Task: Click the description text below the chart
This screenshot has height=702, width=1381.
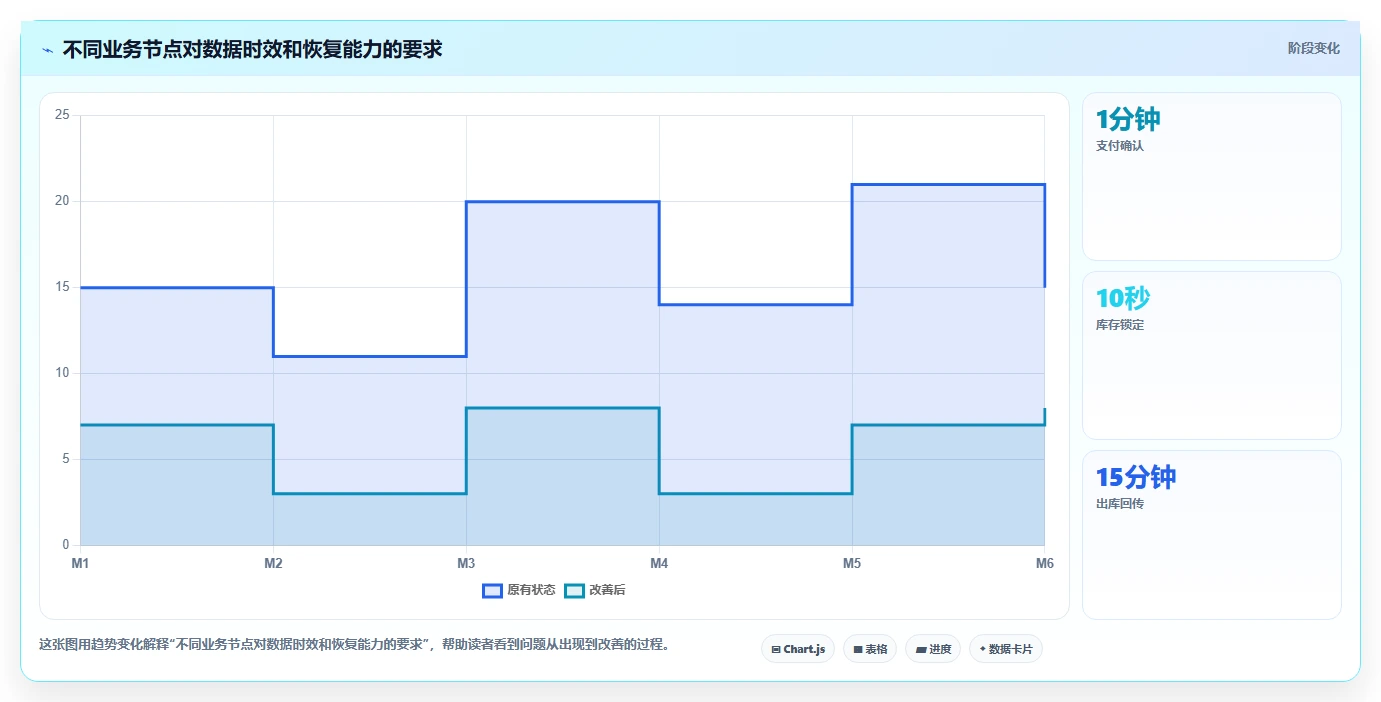Action: (354, 644)
